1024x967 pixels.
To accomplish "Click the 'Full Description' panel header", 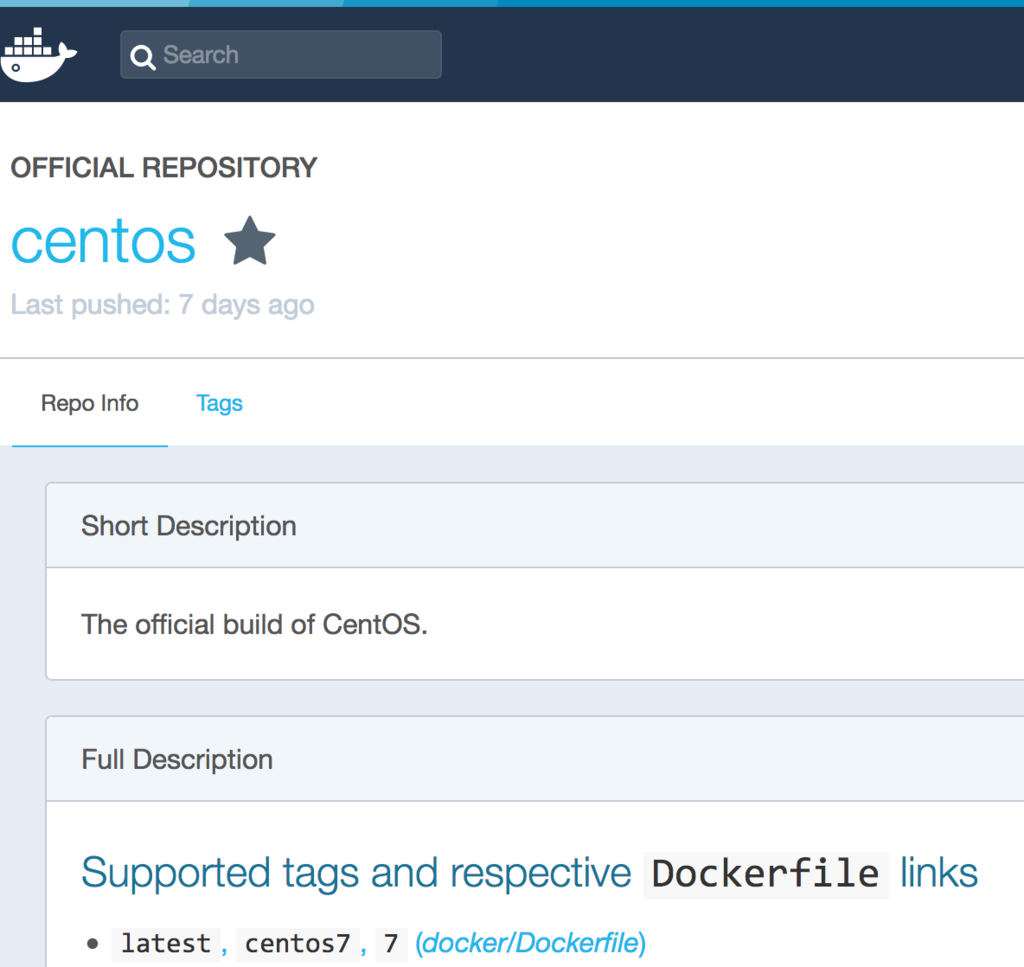I will (x=535, y=759).
